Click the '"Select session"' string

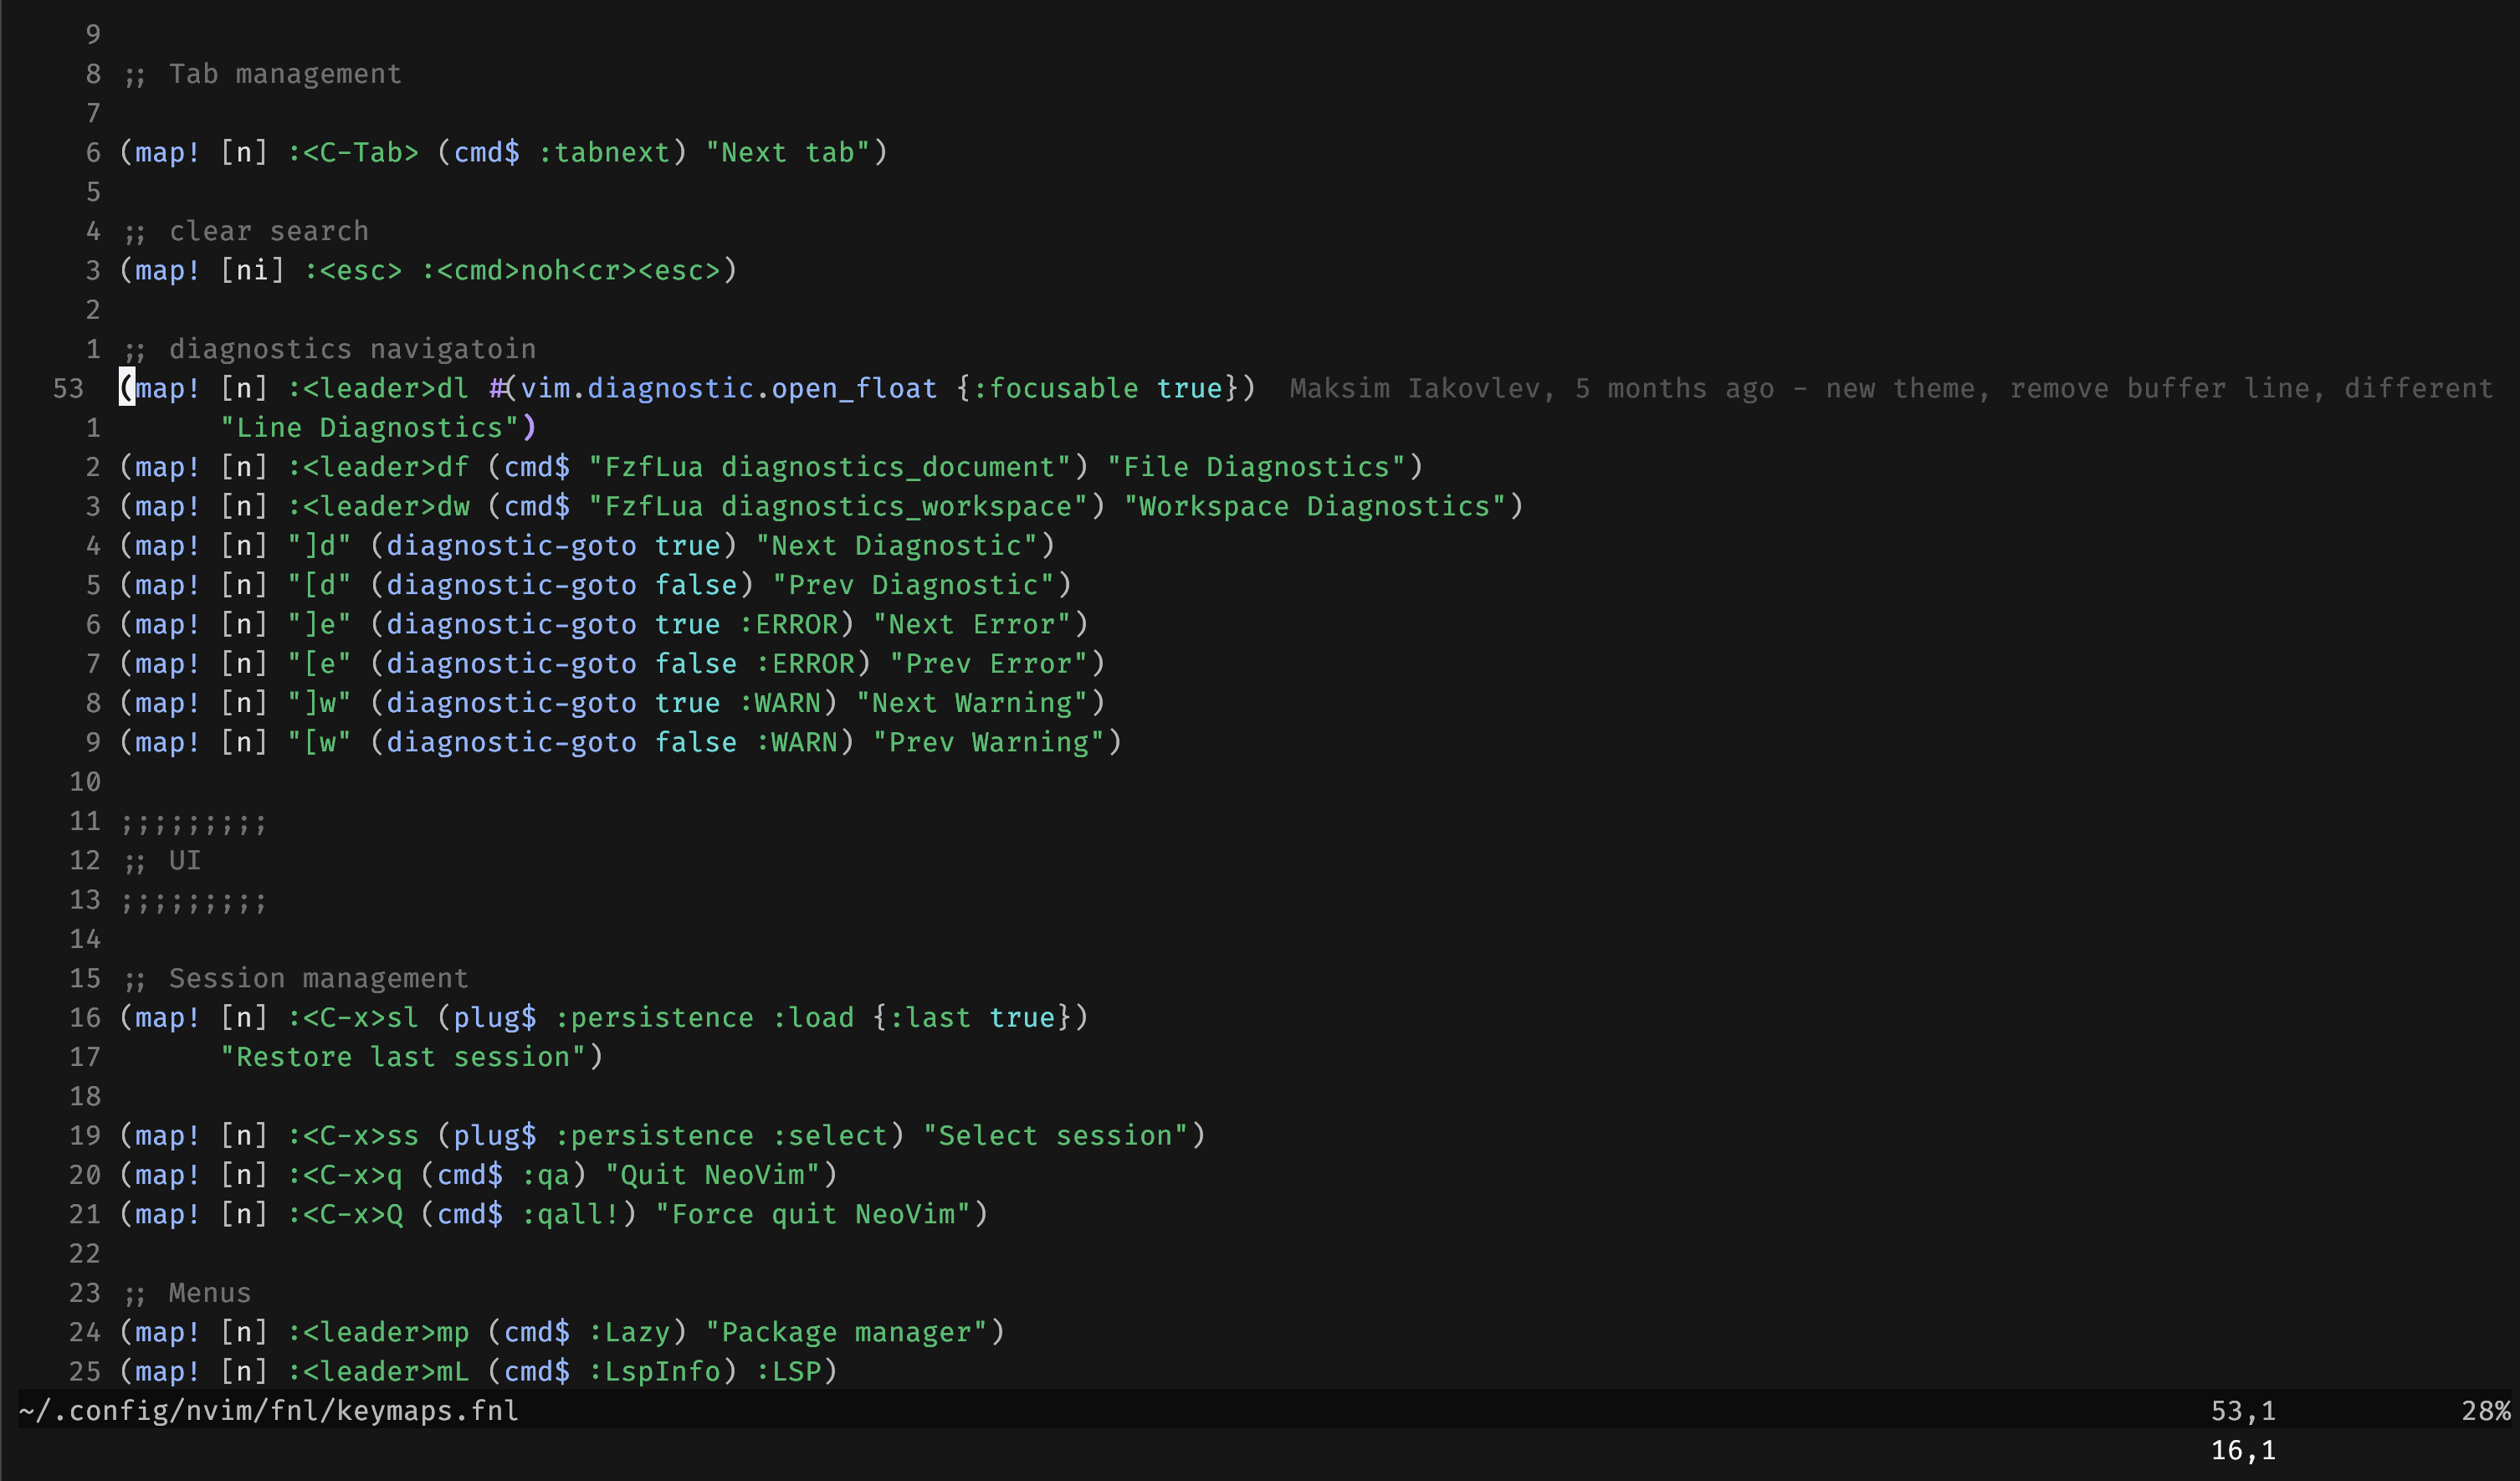pyautogui.click(x=1056, y=1135)
